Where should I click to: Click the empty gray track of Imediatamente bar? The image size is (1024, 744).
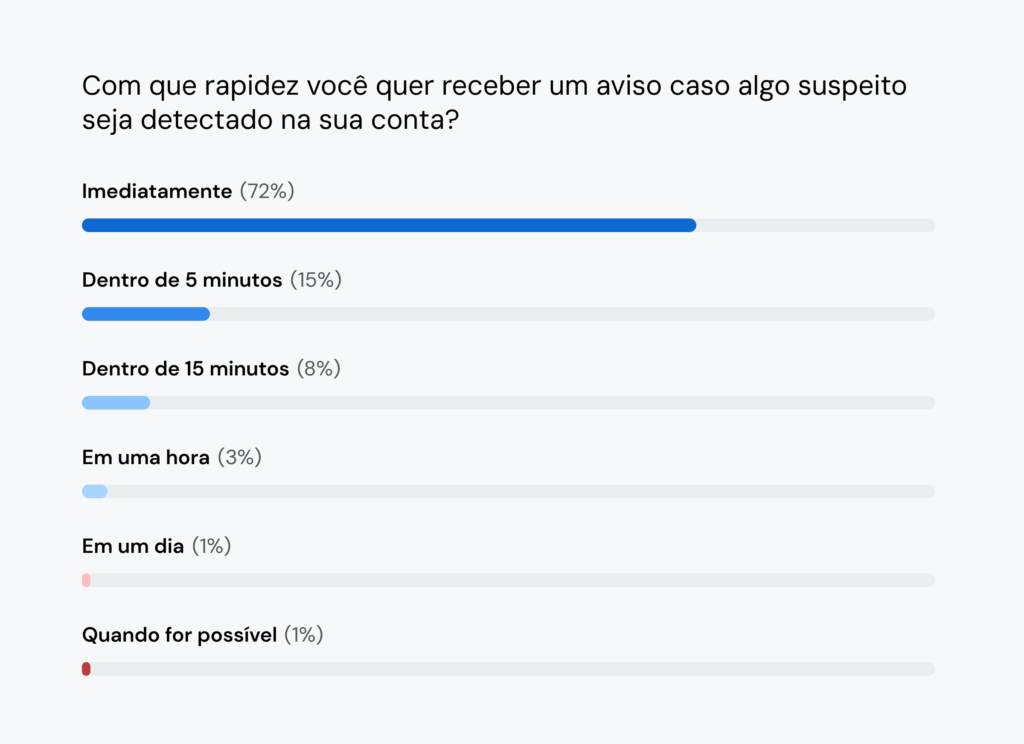pos(815,225)
